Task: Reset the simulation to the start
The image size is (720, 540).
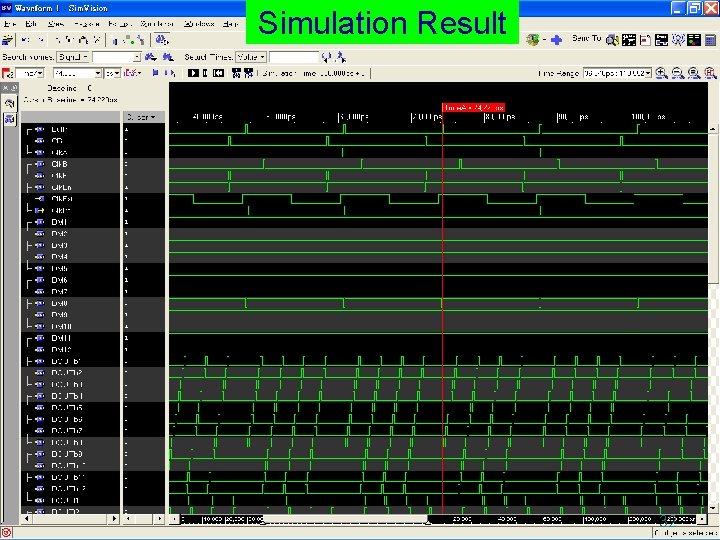Action: pos(219,73)
